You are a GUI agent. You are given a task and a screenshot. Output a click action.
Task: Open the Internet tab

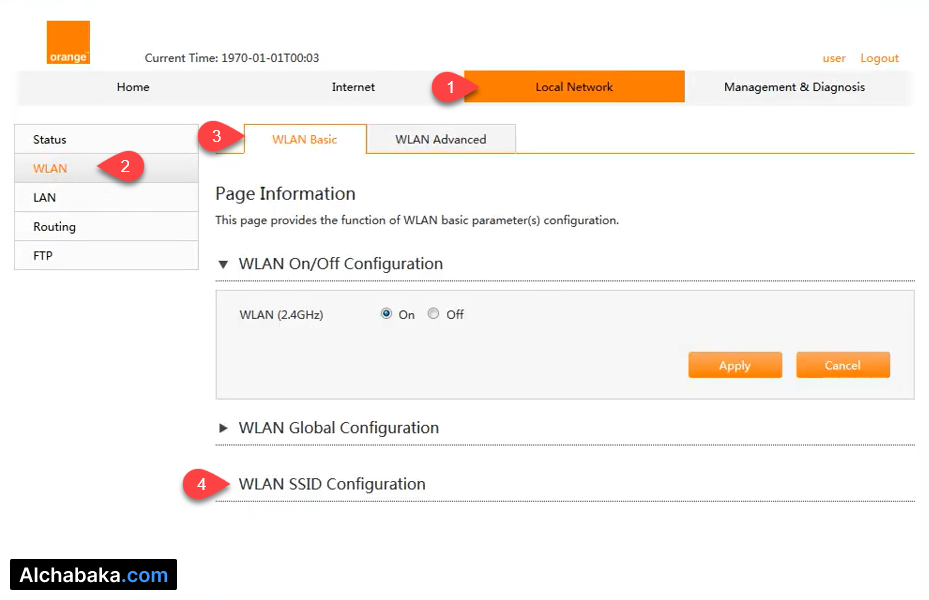(353, 87)
